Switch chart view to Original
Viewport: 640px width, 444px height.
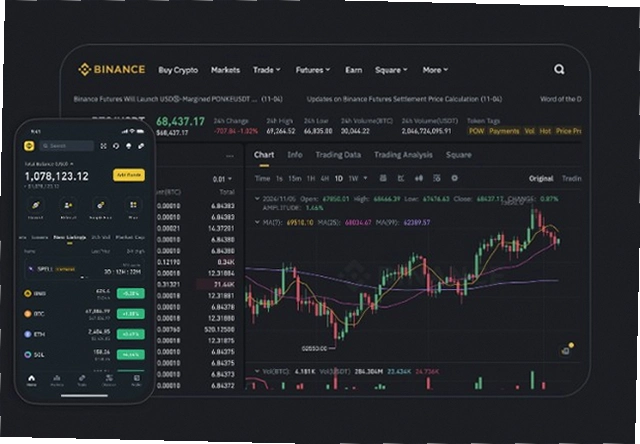click(541, 179)
